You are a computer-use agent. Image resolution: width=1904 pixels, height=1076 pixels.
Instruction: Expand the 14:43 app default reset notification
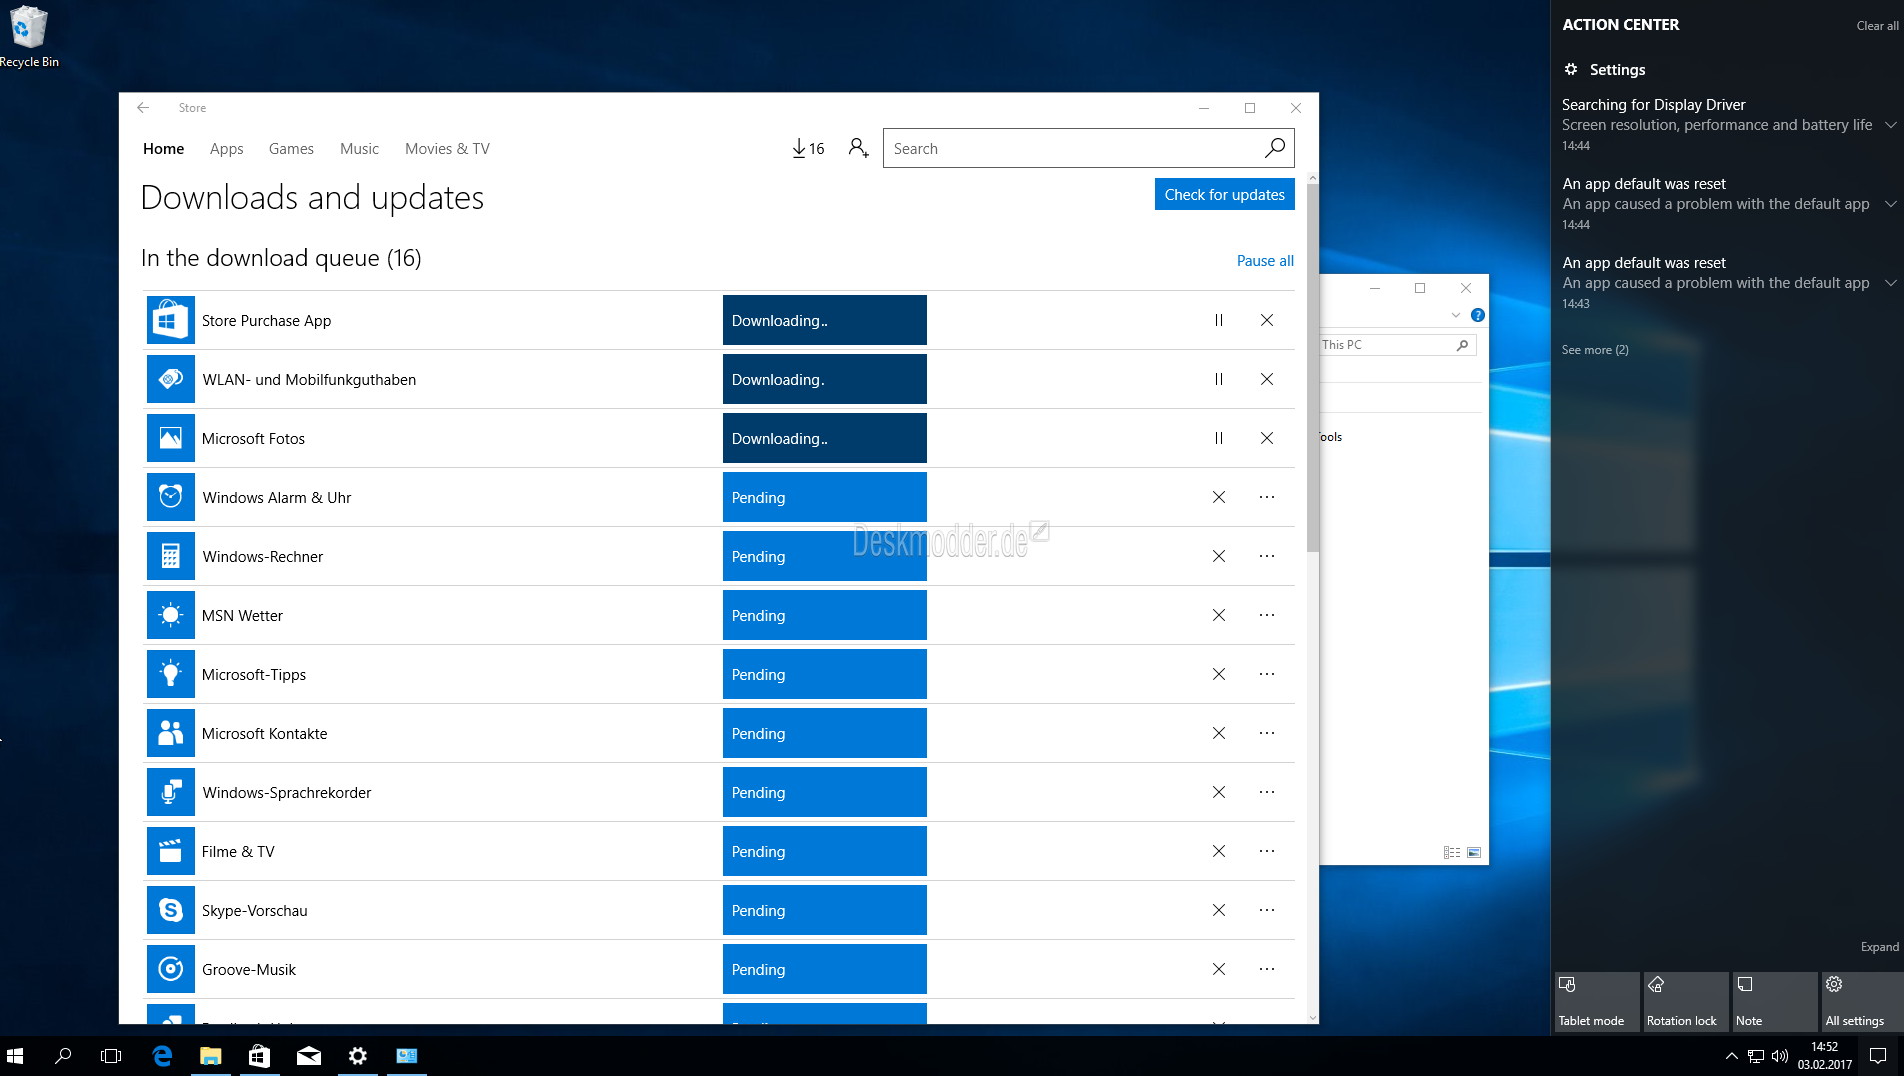(1890, 283)
